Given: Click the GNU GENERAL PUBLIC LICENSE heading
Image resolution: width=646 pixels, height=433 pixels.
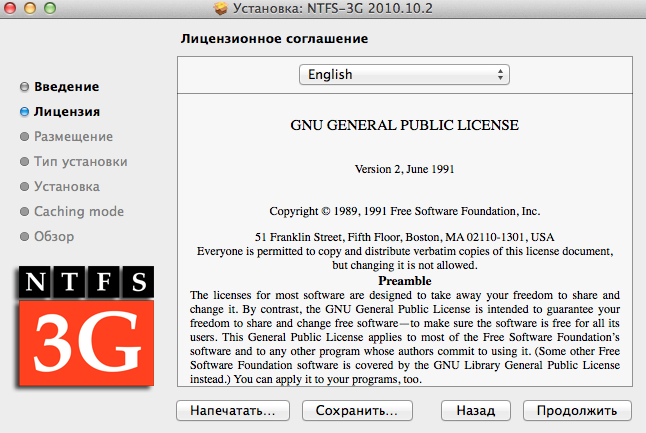Looking at the screenshot, I should point(405,125).
